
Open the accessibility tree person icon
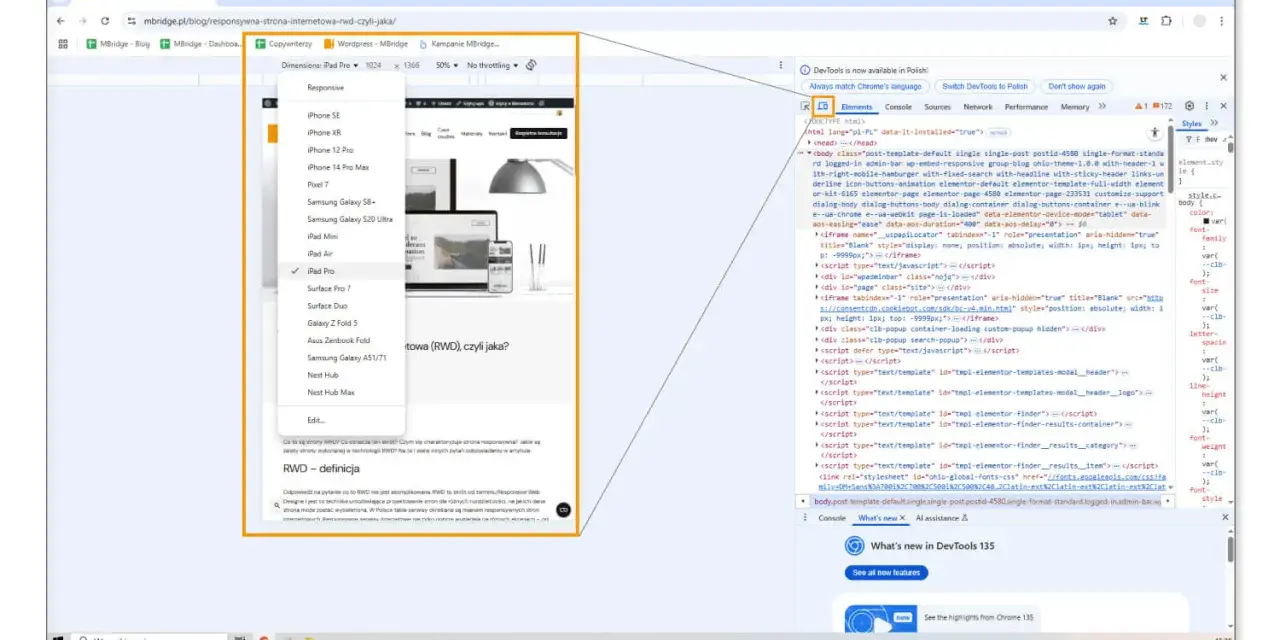click(1154, 132)
